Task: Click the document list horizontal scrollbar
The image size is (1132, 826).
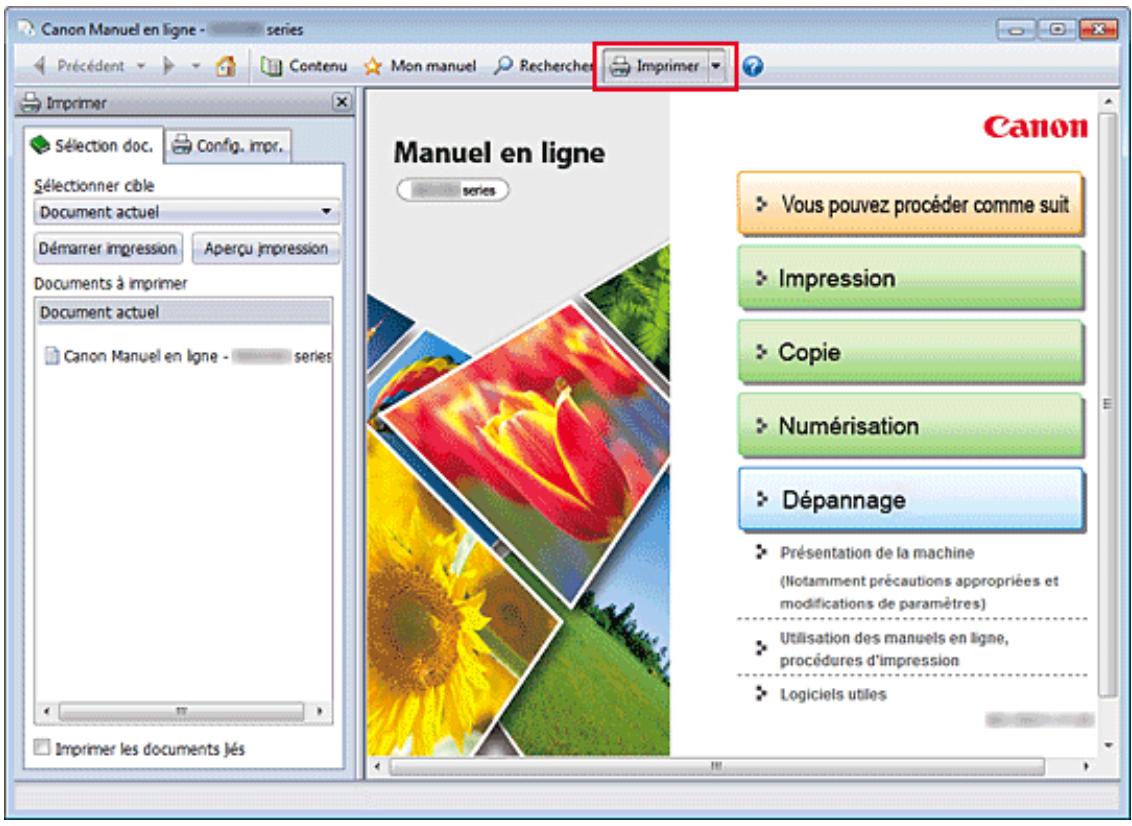Action: coord(182,711)
